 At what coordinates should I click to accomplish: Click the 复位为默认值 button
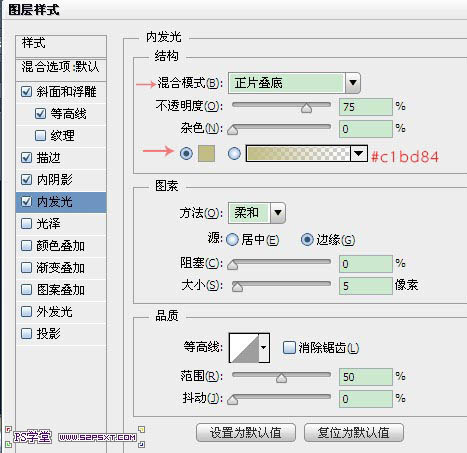tap(354, 433)
